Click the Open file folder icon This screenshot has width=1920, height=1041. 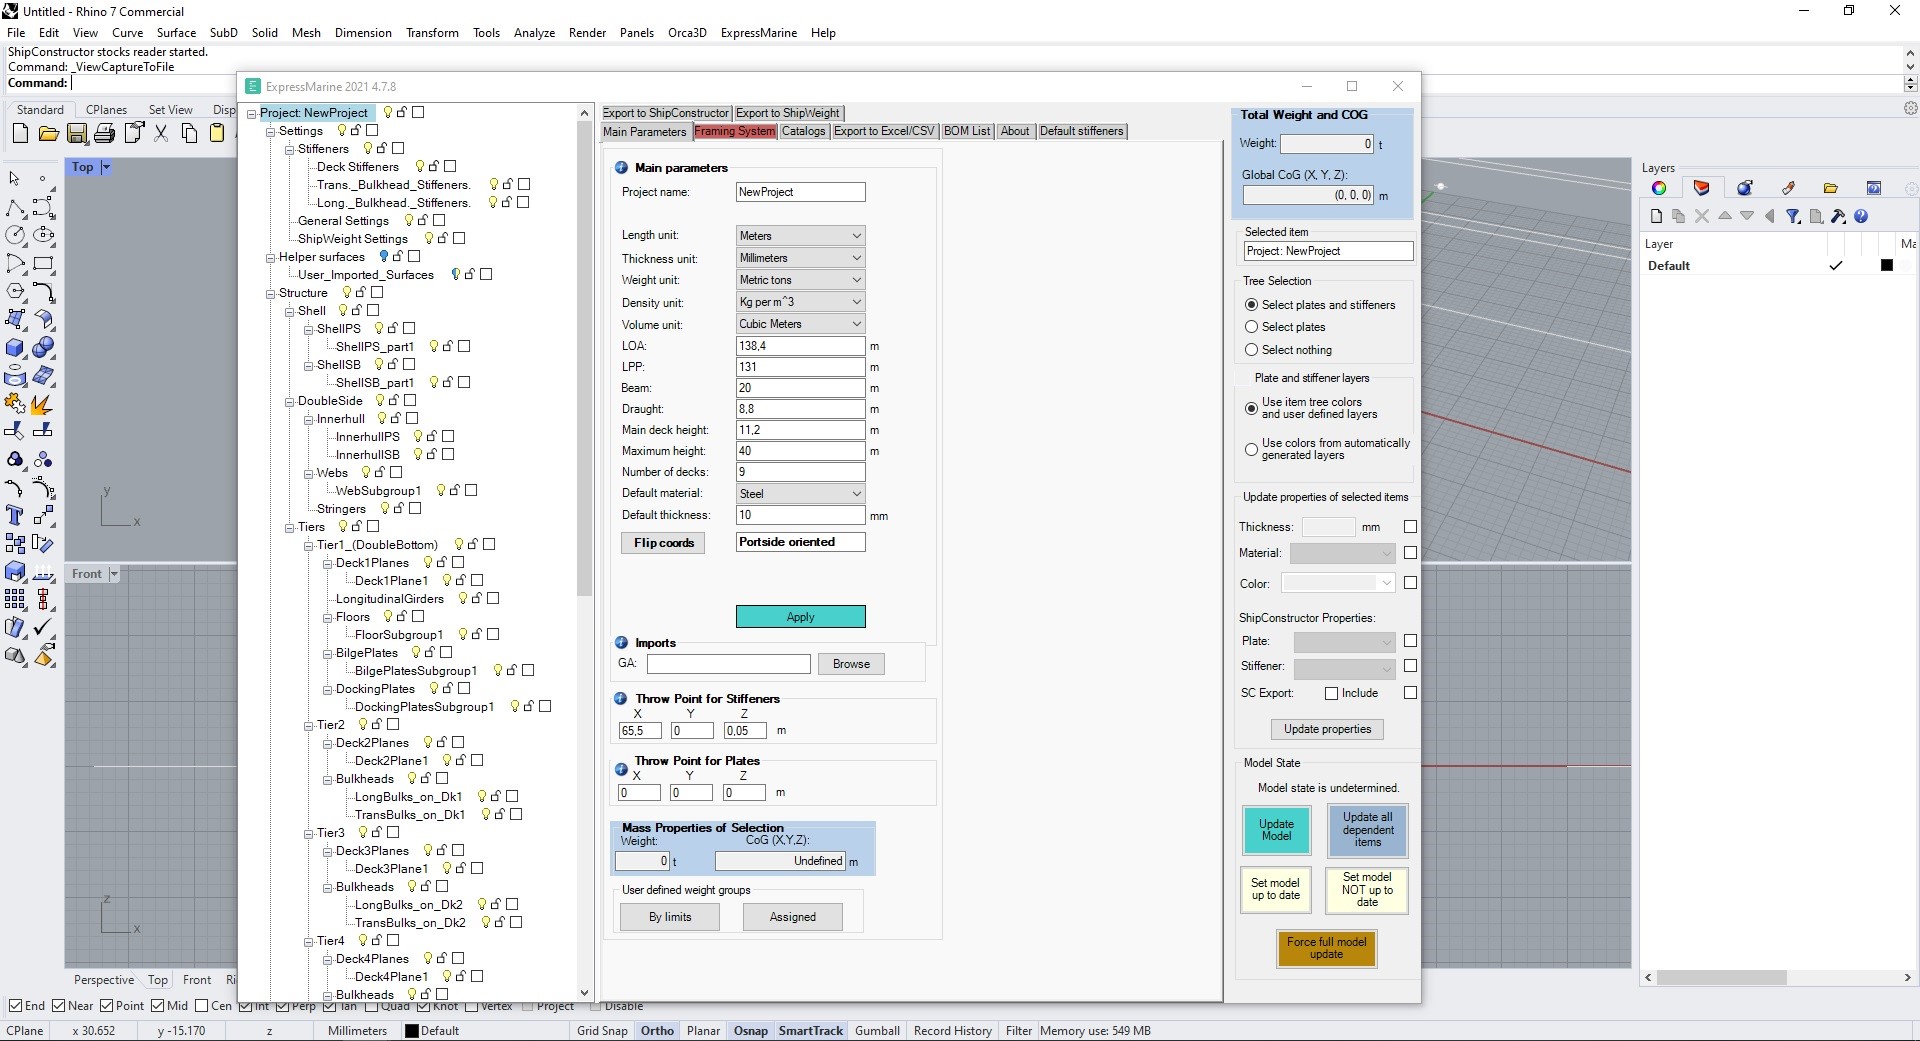pyautogui.click(x=48, y=133)
